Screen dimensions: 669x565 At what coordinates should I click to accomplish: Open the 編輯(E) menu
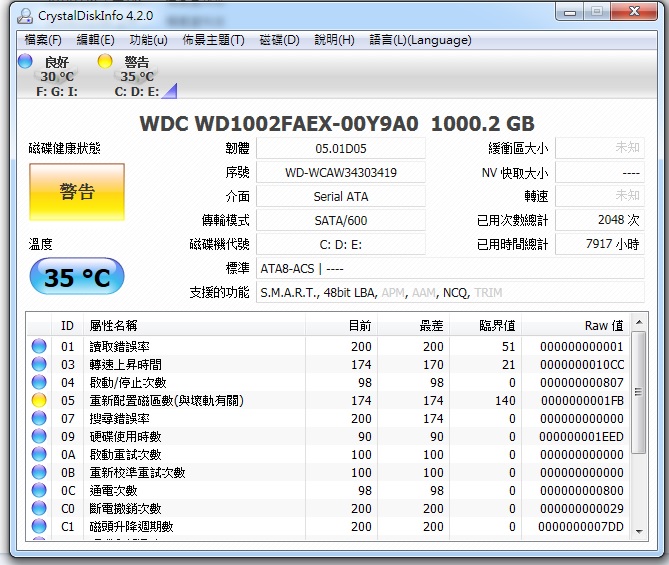point(95,40)
